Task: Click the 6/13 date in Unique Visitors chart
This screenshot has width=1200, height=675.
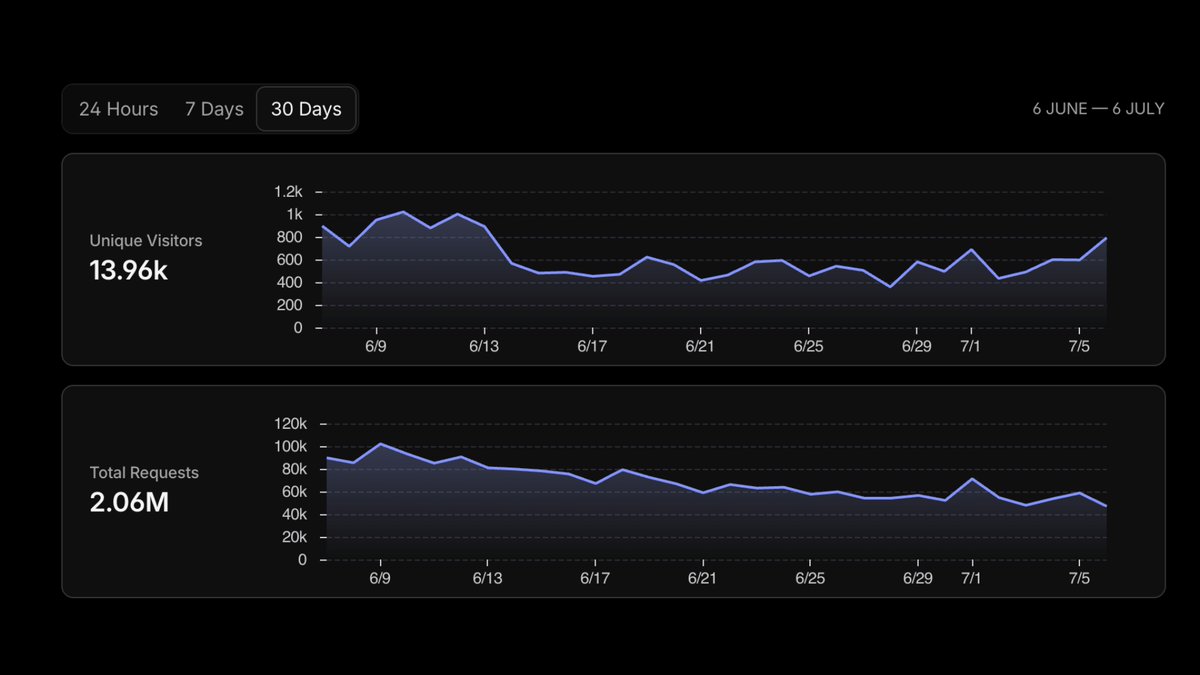Action: (485, 346)
